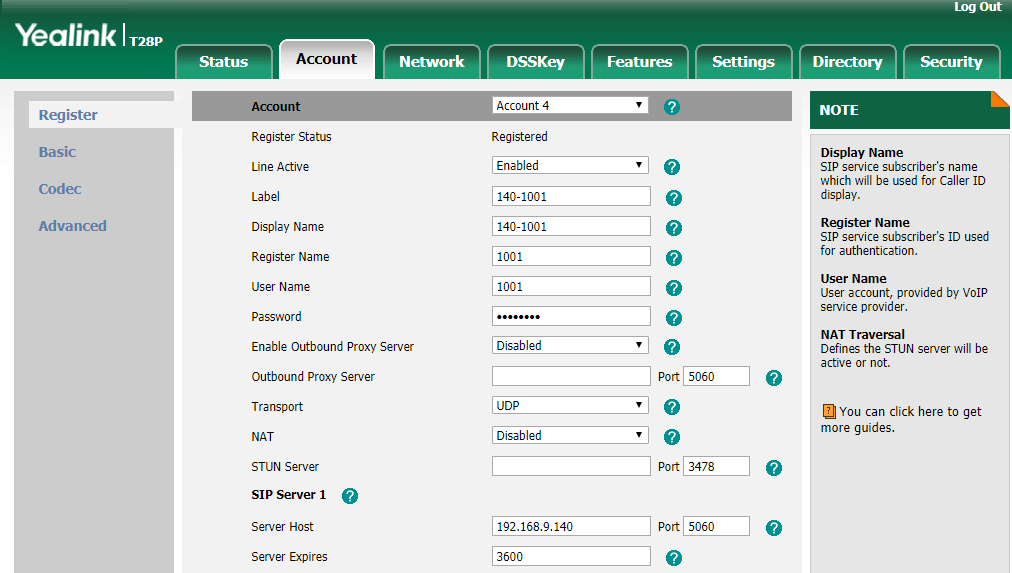Image resolution: width=1012 pixels, height=573 pixels.
Task: Click orange guide icon in Note panel
Action: (828, 411)
